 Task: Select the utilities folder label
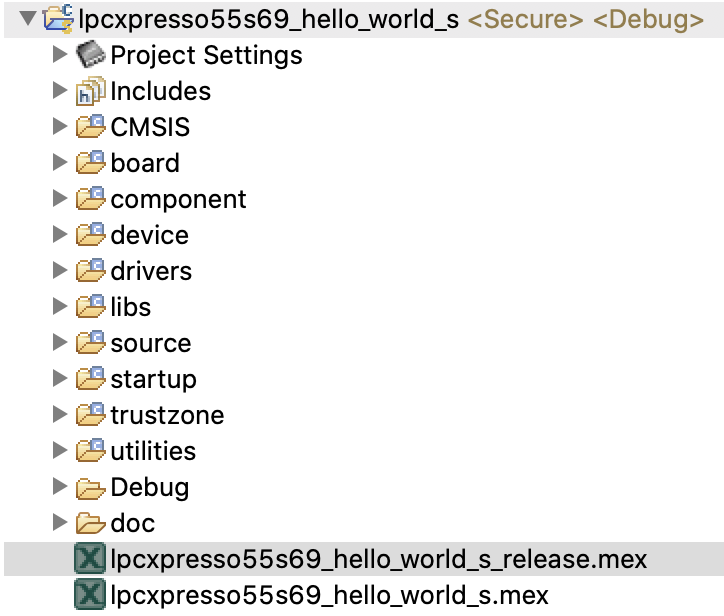click(153, 451)
